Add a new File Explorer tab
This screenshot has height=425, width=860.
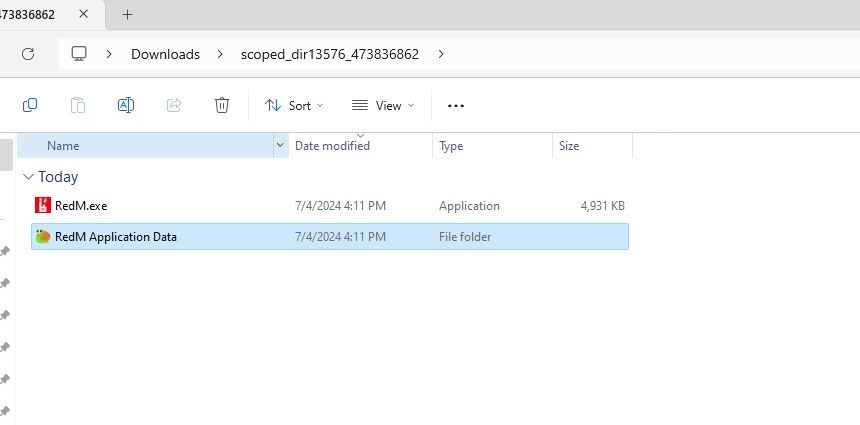pyautogui.click(x=127, y=14)
